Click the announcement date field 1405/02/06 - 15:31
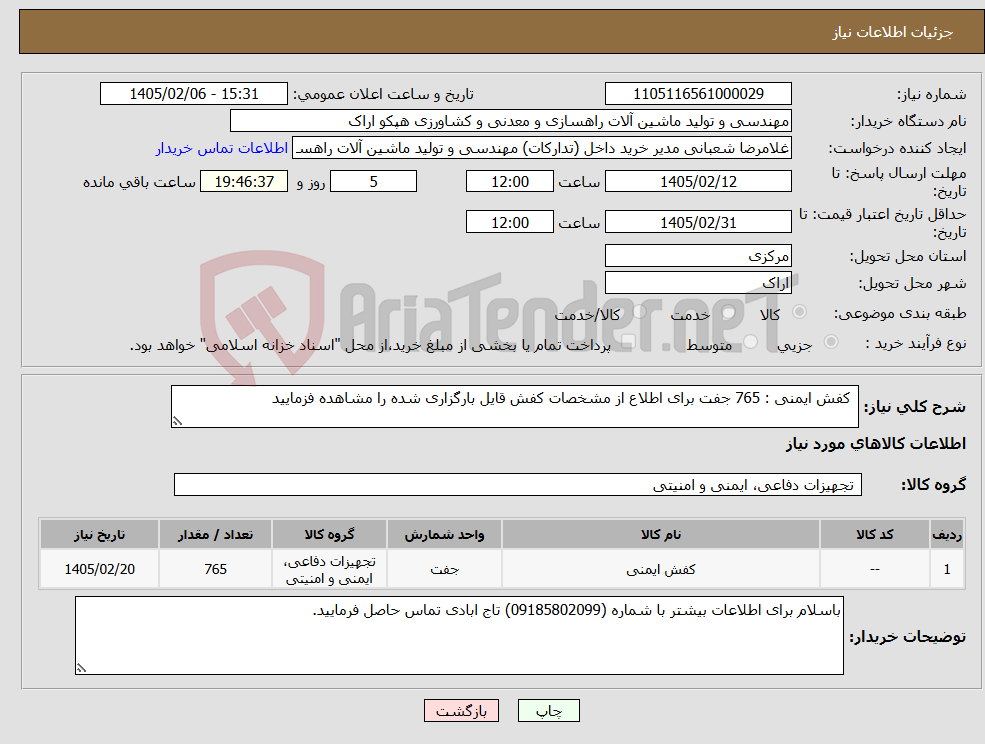The height and width of the screenshot is (744, 985). point(193,94)
